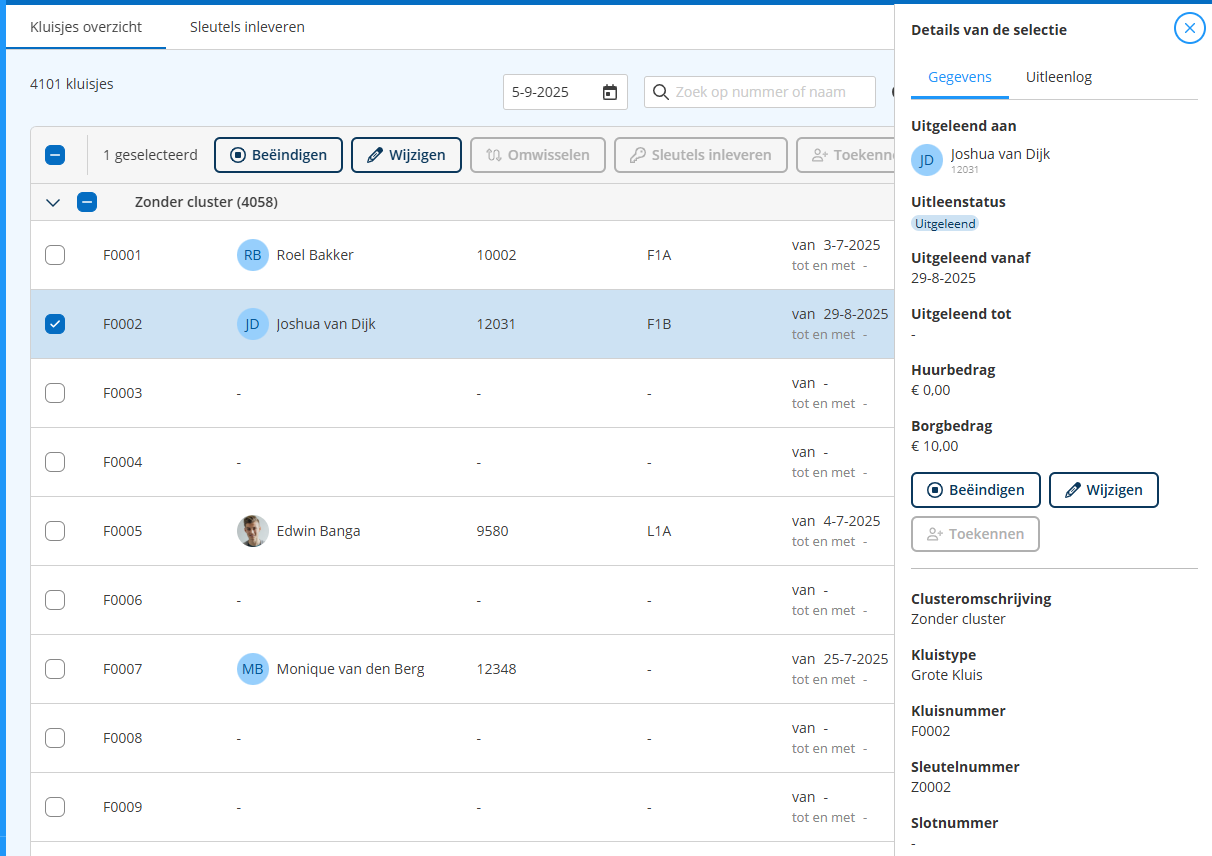Check the box for locker F0007
Screen dimensions: 1212x856
[x=55, y=669]
